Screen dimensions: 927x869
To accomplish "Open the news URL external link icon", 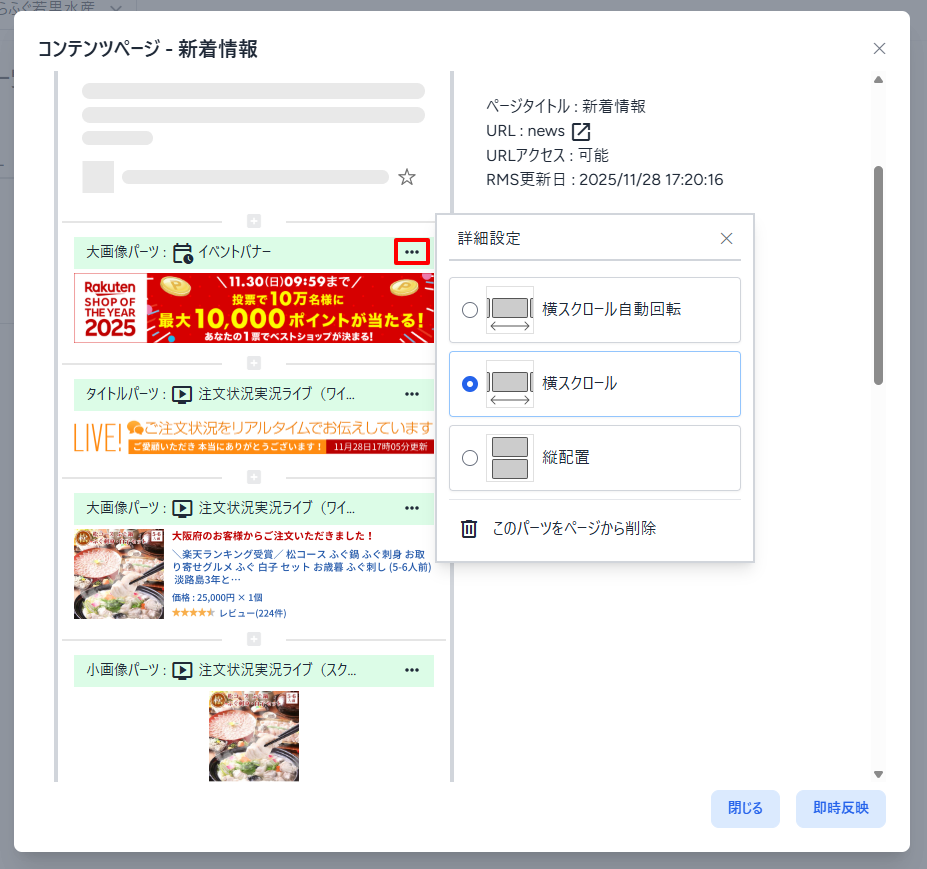I will pyautogui.click(x=581, y=131).
